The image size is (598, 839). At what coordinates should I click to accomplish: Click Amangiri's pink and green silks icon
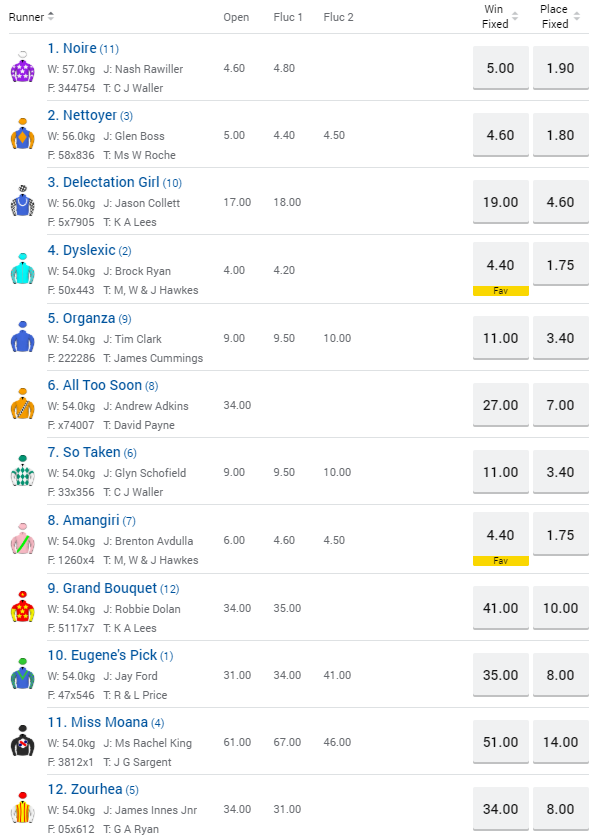[x=22, y=539]
